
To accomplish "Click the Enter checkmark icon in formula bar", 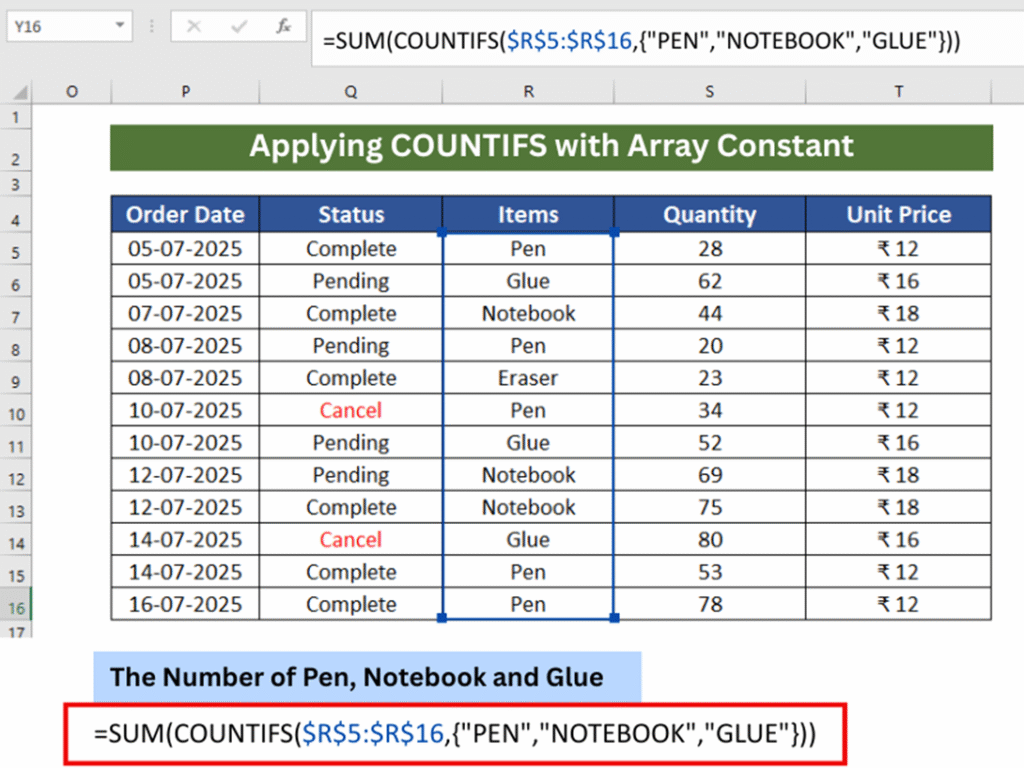I will tap(239, 26).
